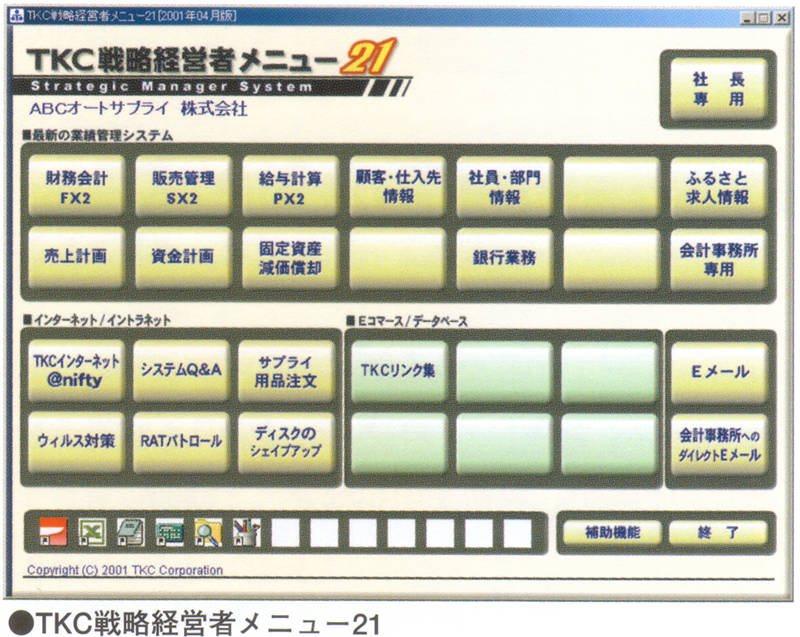The height and width of the screenshot is (637, 800).
Task: Open the folder with magnifier shortcut
Action: pos(208,532)
